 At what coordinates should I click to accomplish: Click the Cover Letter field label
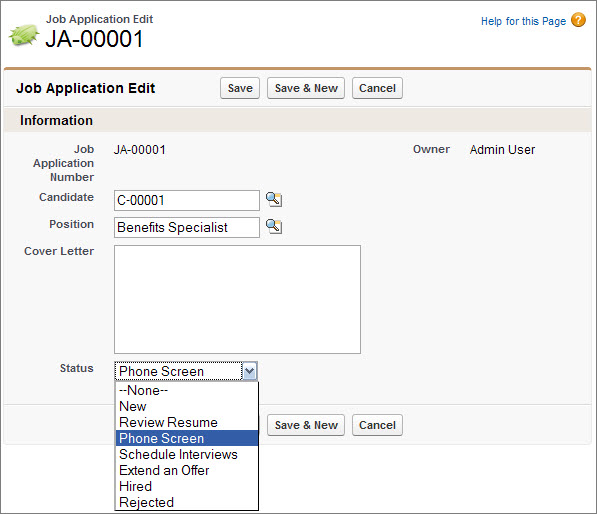pos(59,251)
